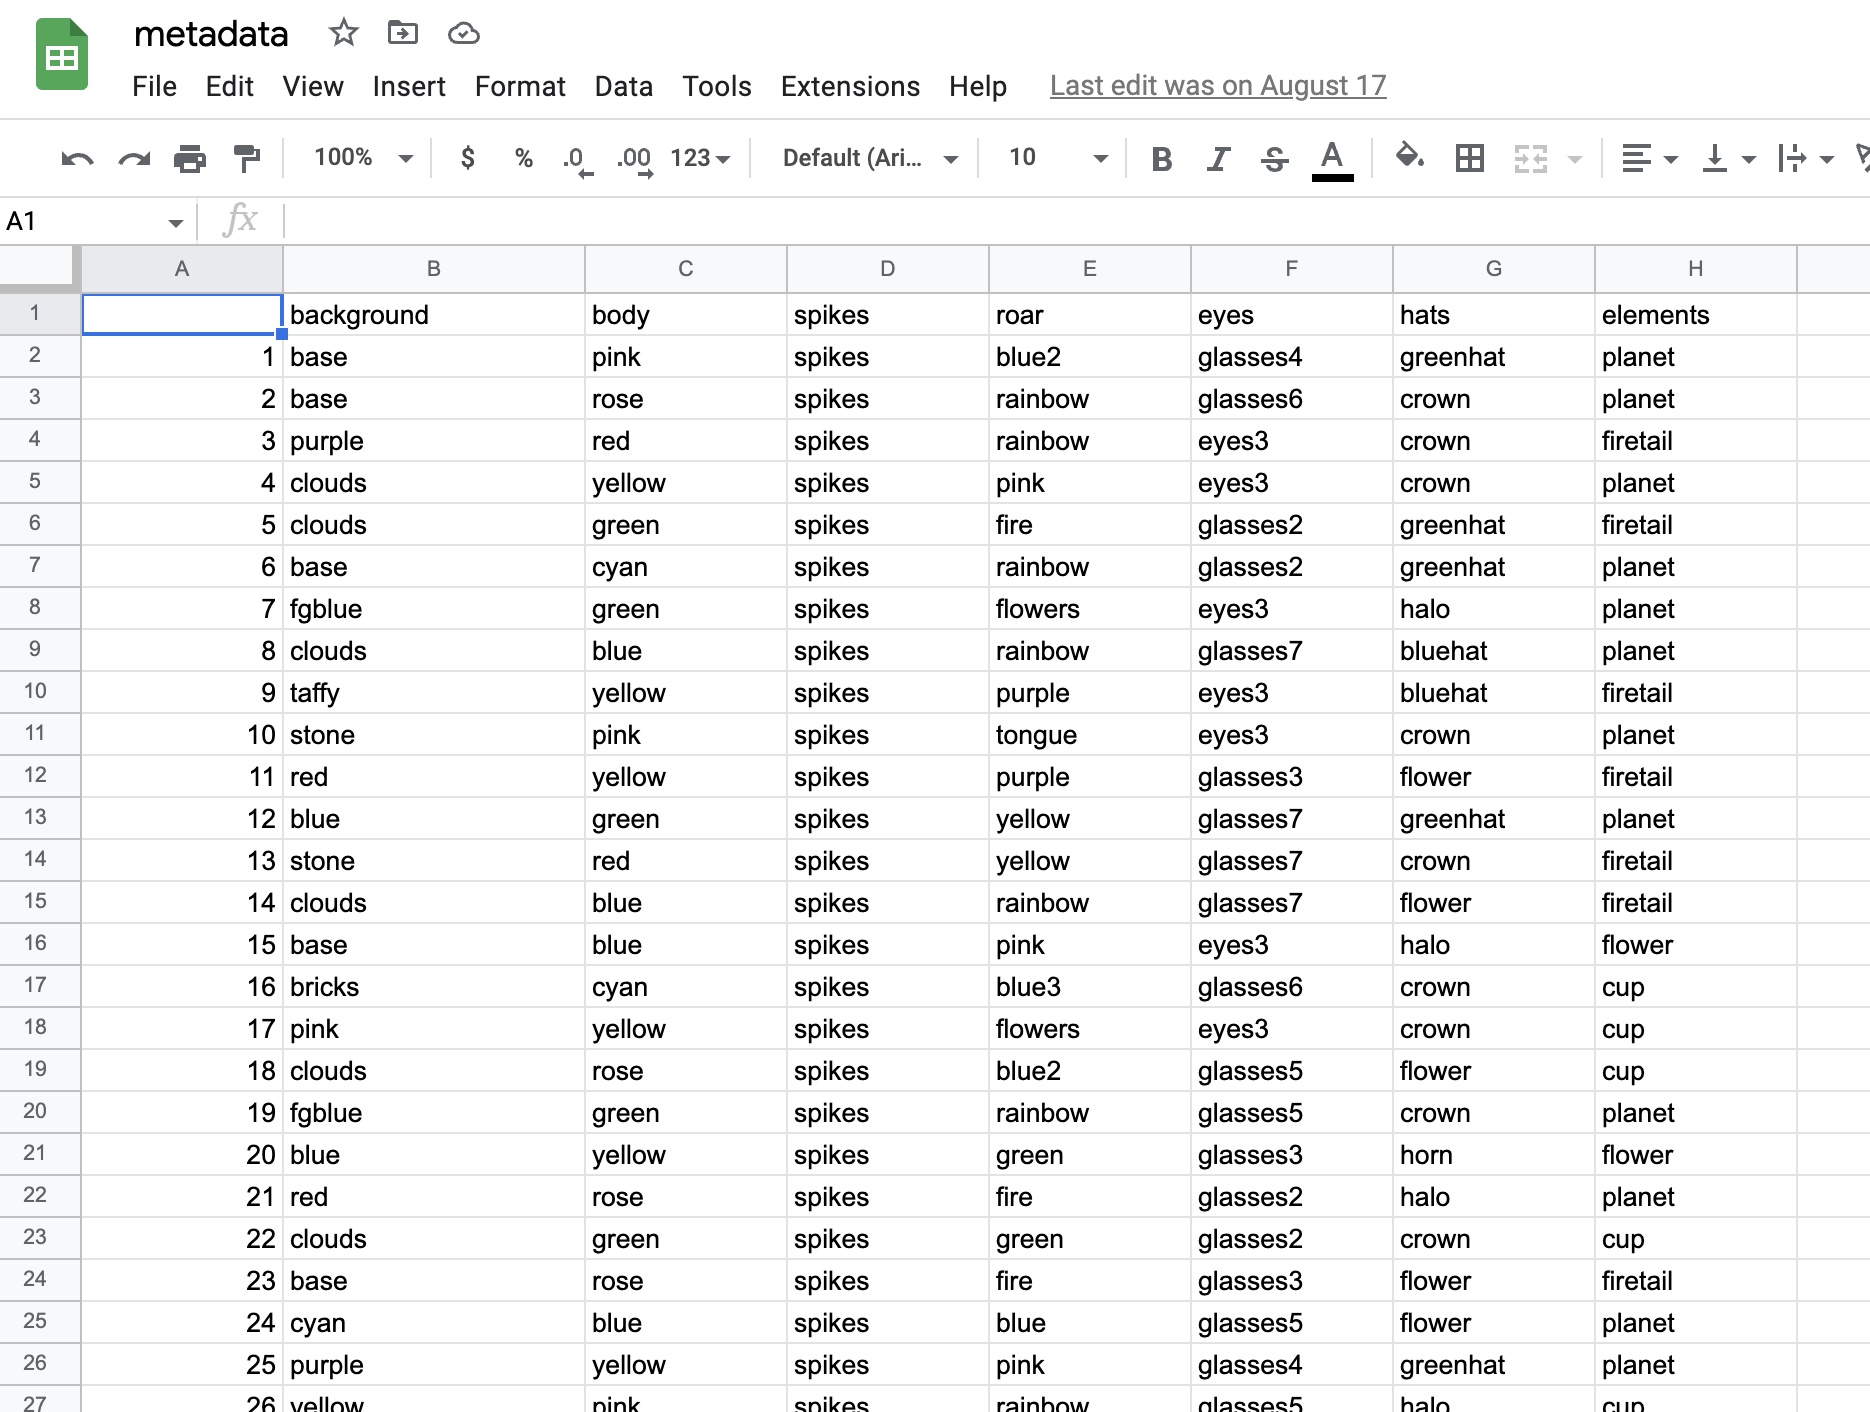Image resolution: width=1870 pixels, height=1412 pixels.
Task: Increase decimal places icon
Action: pos(635,159)
